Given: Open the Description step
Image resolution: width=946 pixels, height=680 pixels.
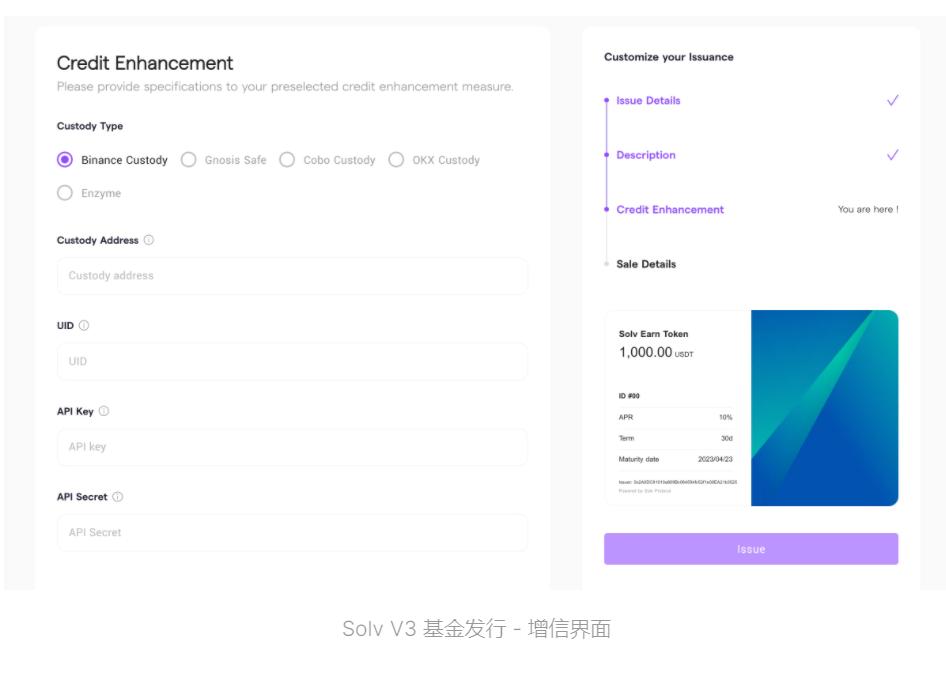Looking at the screenshot, I should [x=645, y=155].
